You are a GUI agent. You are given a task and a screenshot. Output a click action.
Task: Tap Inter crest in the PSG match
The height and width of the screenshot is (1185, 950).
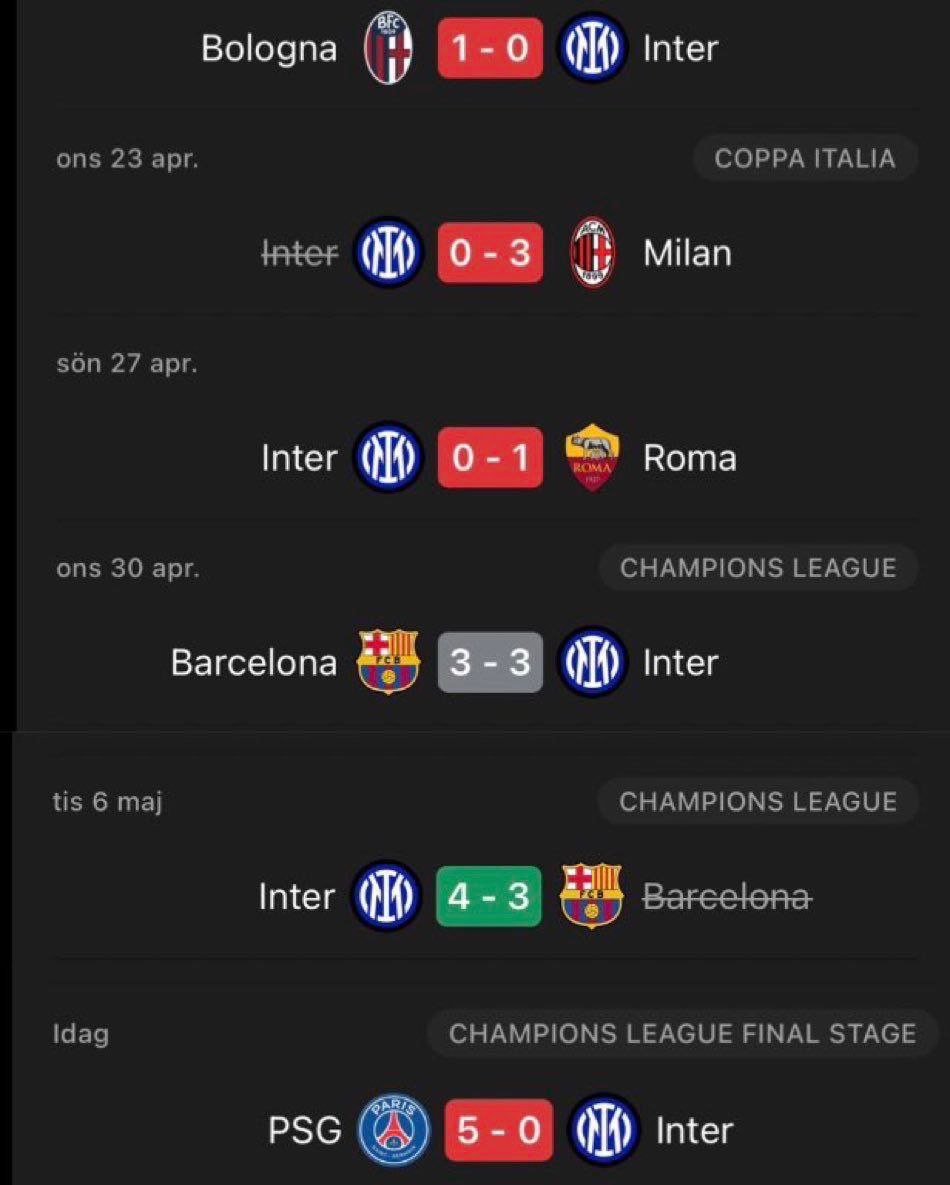click(603, 1130)
